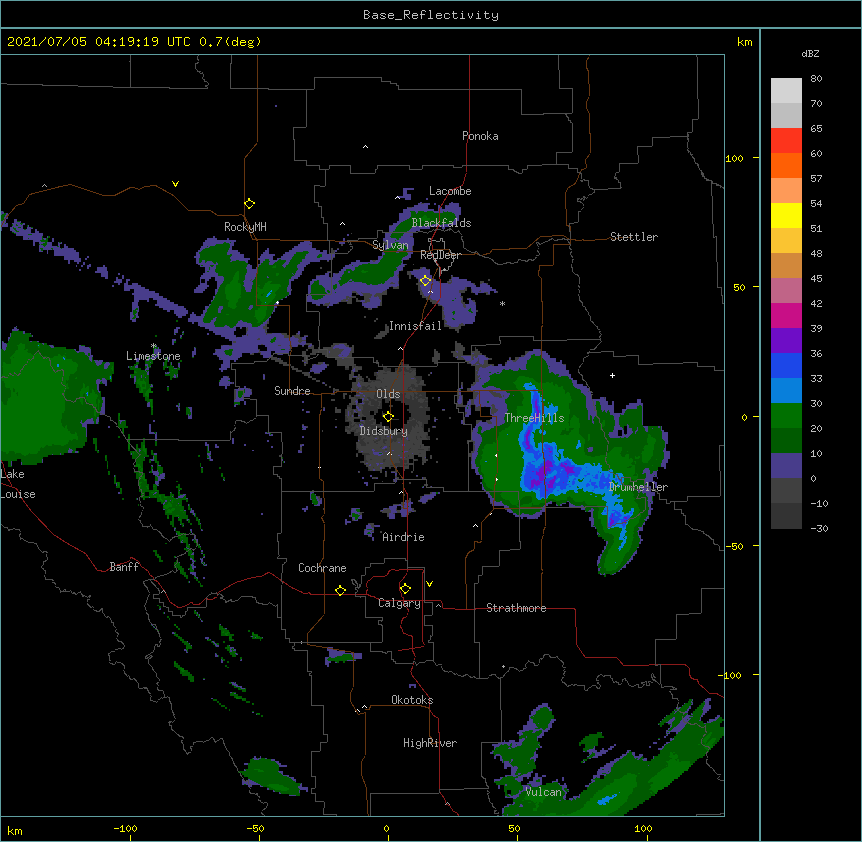The height and width of the screenshot is (842, 862).
Task: Click the 65 value in the dBZ legend
Action: coord(816,128)
